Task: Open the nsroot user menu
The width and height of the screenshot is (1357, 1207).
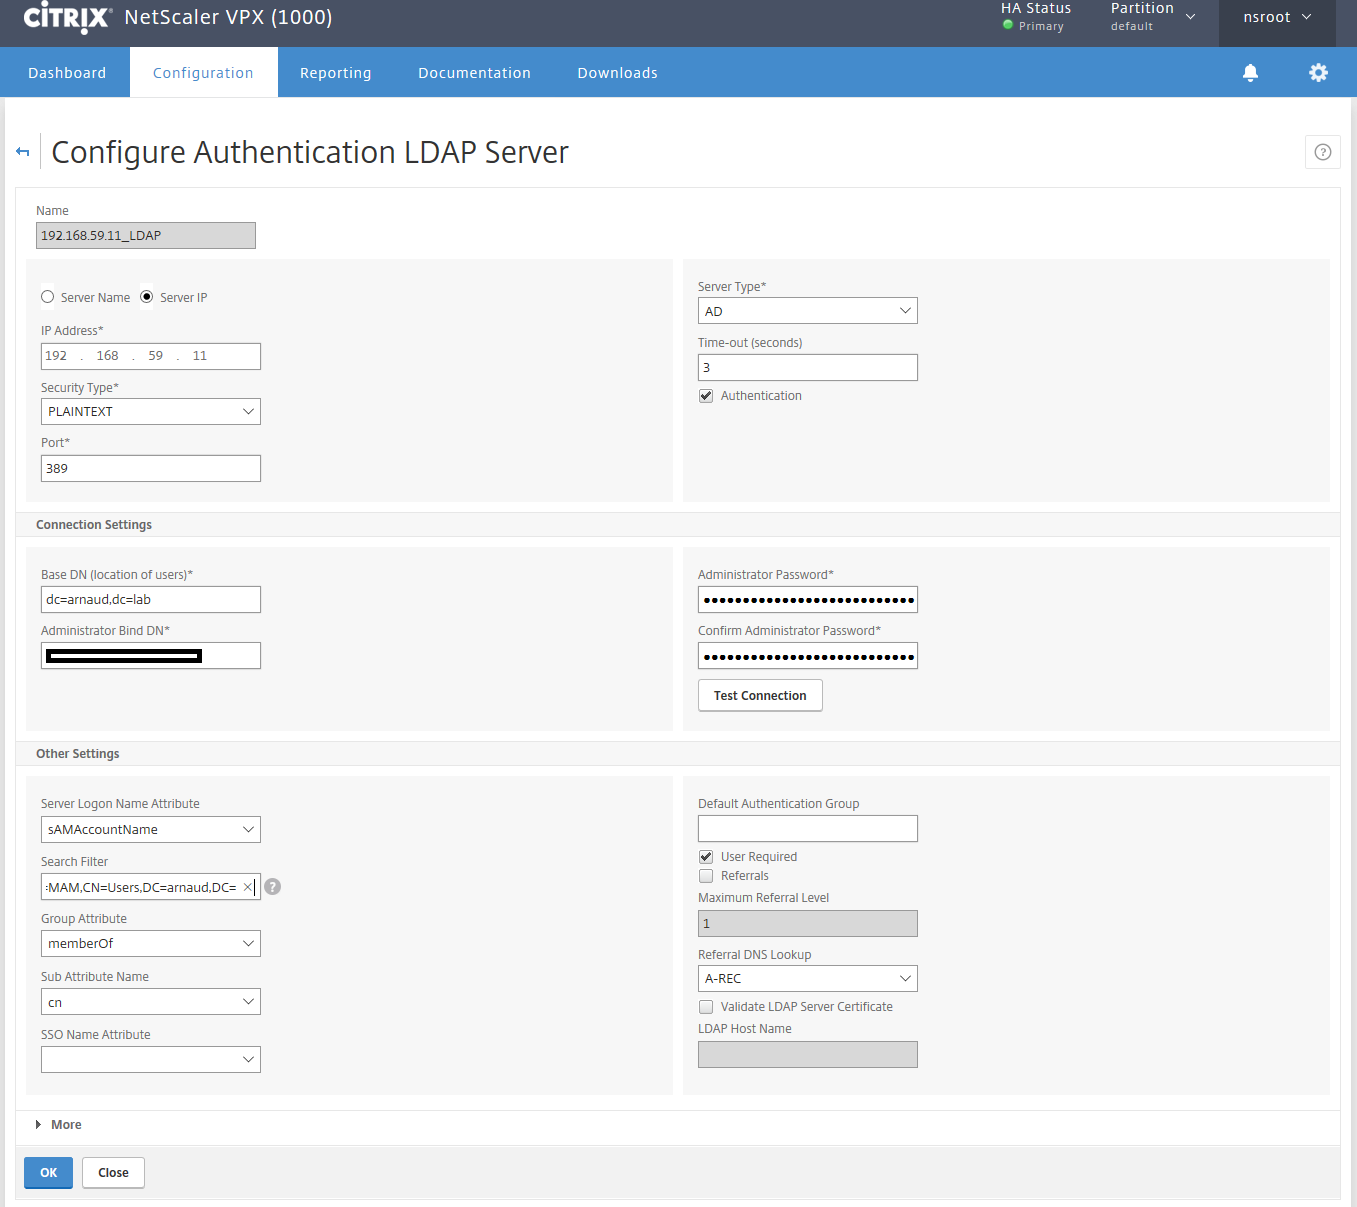Action: (1277, 17)
